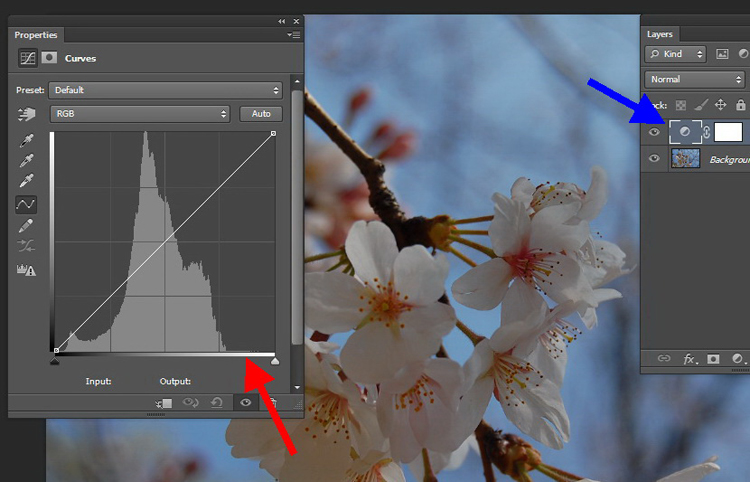Pick the white point eyedropper
Image resolution: width=750 pixels, height=482 pixels.
tap(26, 181)
